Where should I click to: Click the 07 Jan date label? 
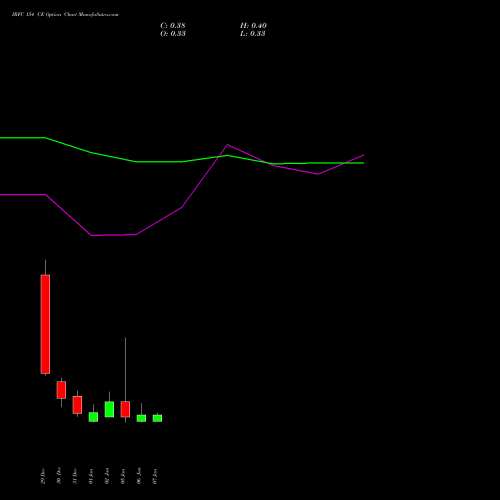155,476
